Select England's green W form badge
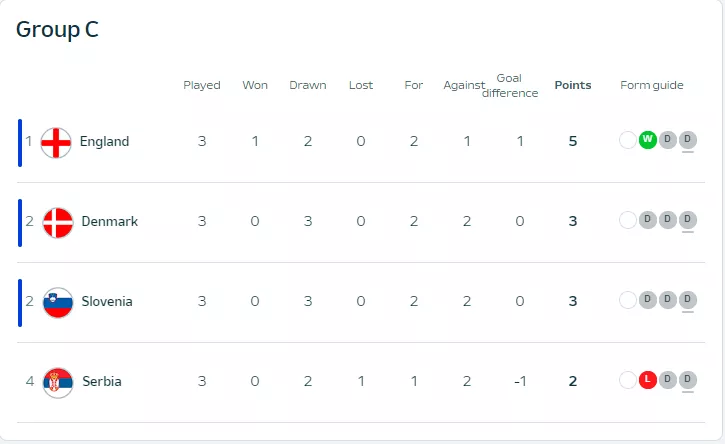 647,140
